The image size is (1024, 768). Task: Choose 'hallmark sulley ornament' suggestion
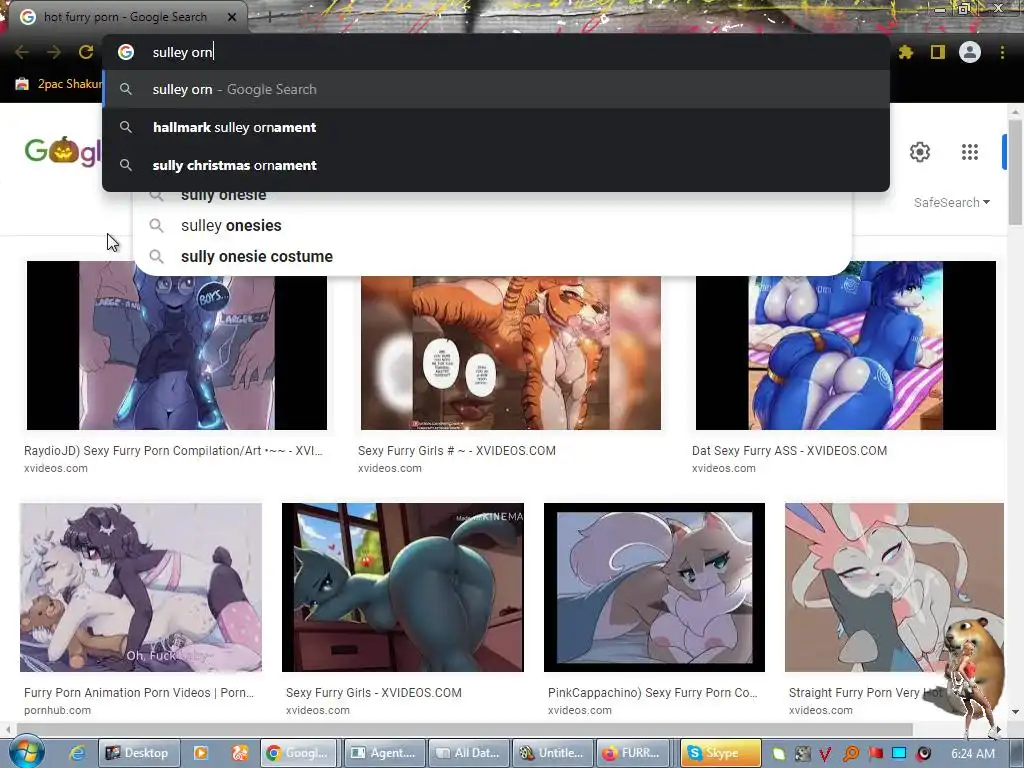(x=496, y=127)
